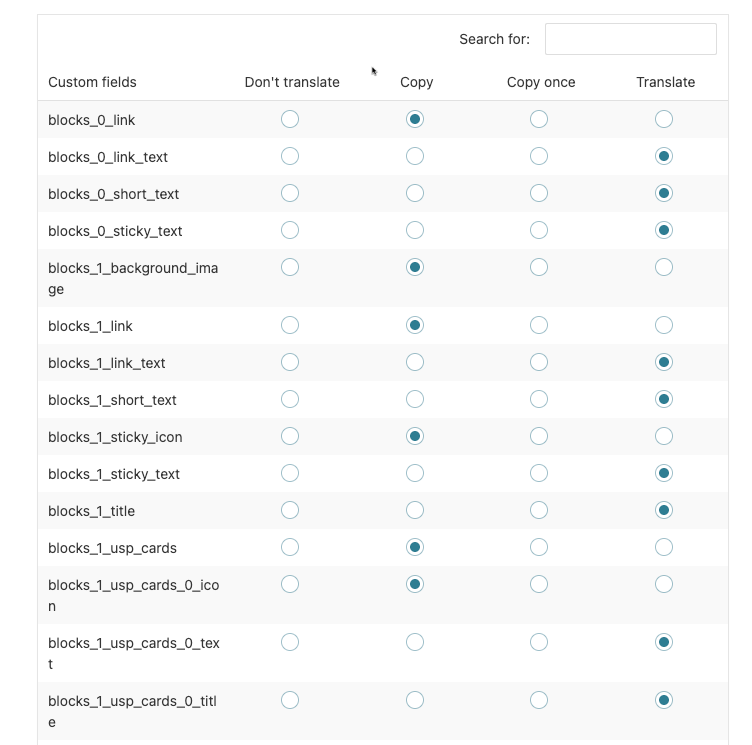
Task: Select Copy once for blocks_0_link
Action: point(539,119)
